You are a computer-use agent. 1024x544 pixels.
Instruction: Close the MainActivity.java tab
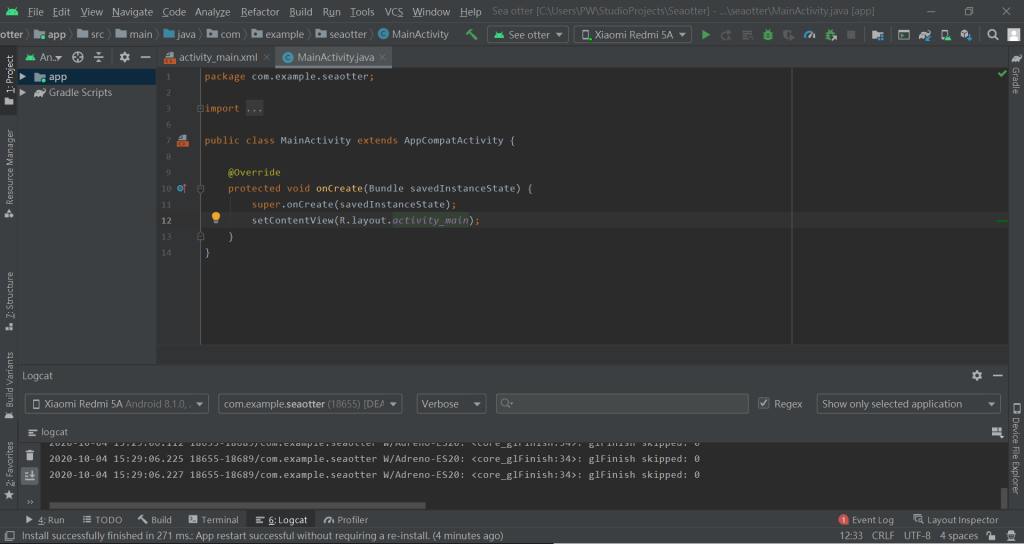tap(382, 57)
